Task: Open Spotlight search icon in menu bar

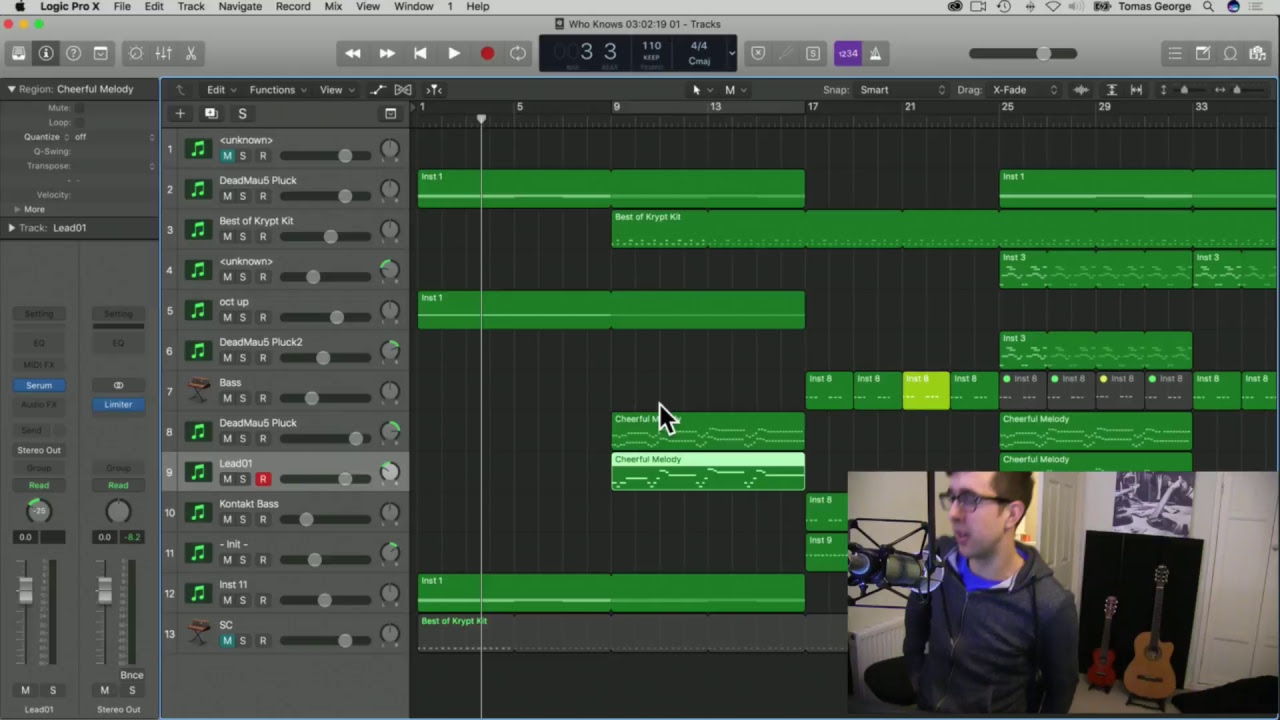Action: pos(1208,6)
